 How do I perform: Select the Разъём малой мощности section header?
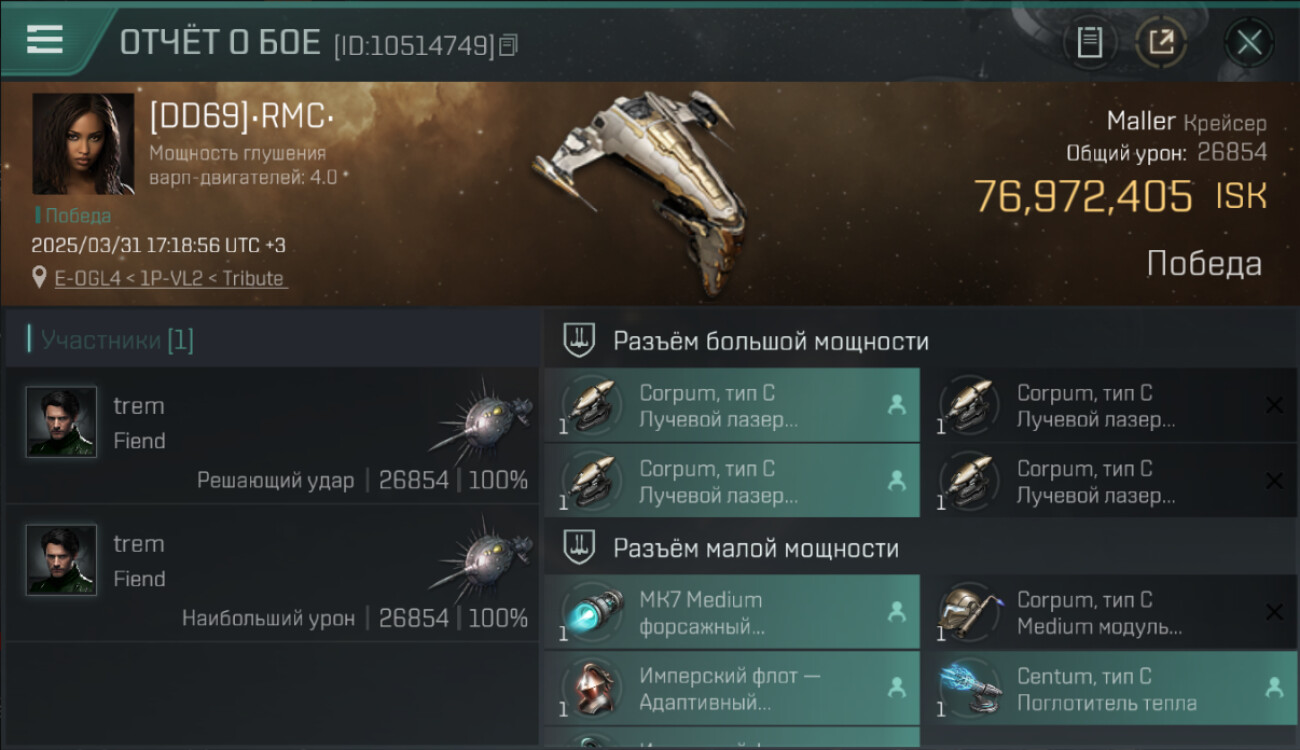coord(756,548)
